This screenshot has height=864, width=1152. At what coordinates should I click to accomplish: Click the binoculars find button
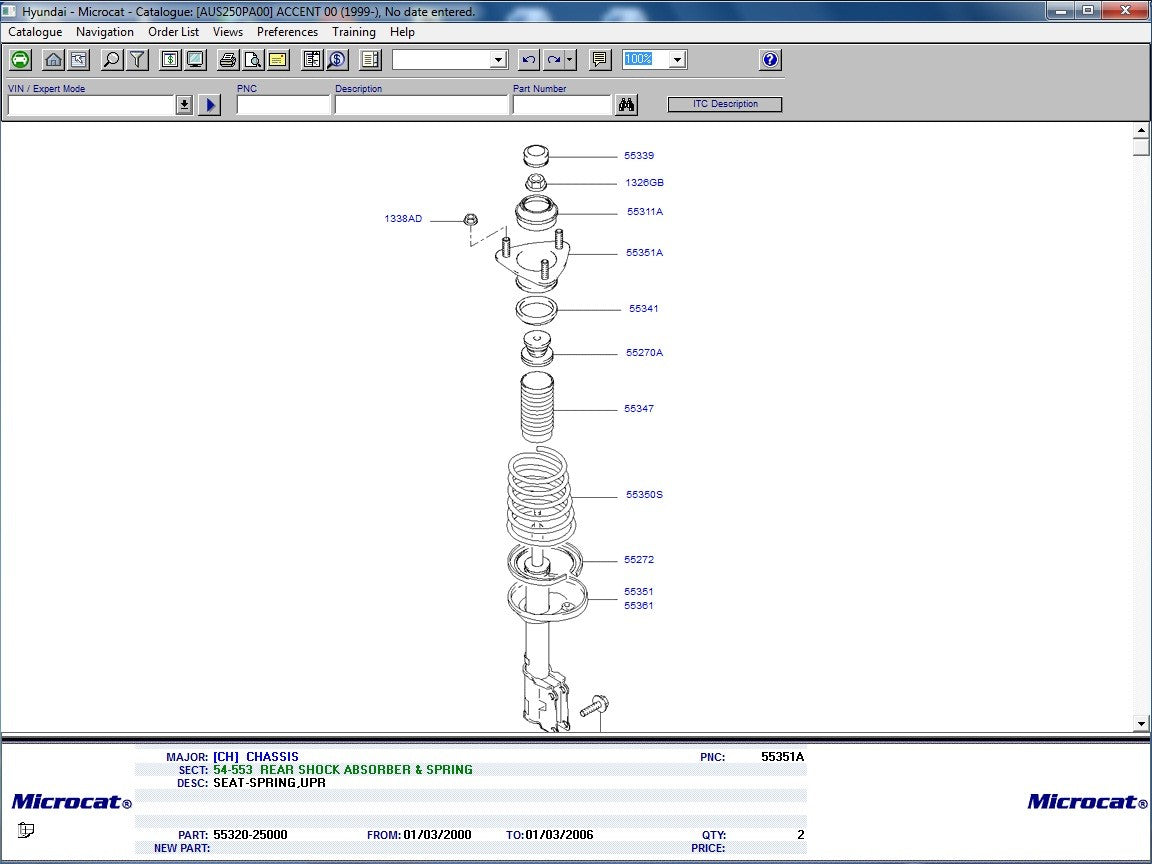(627, 105)
